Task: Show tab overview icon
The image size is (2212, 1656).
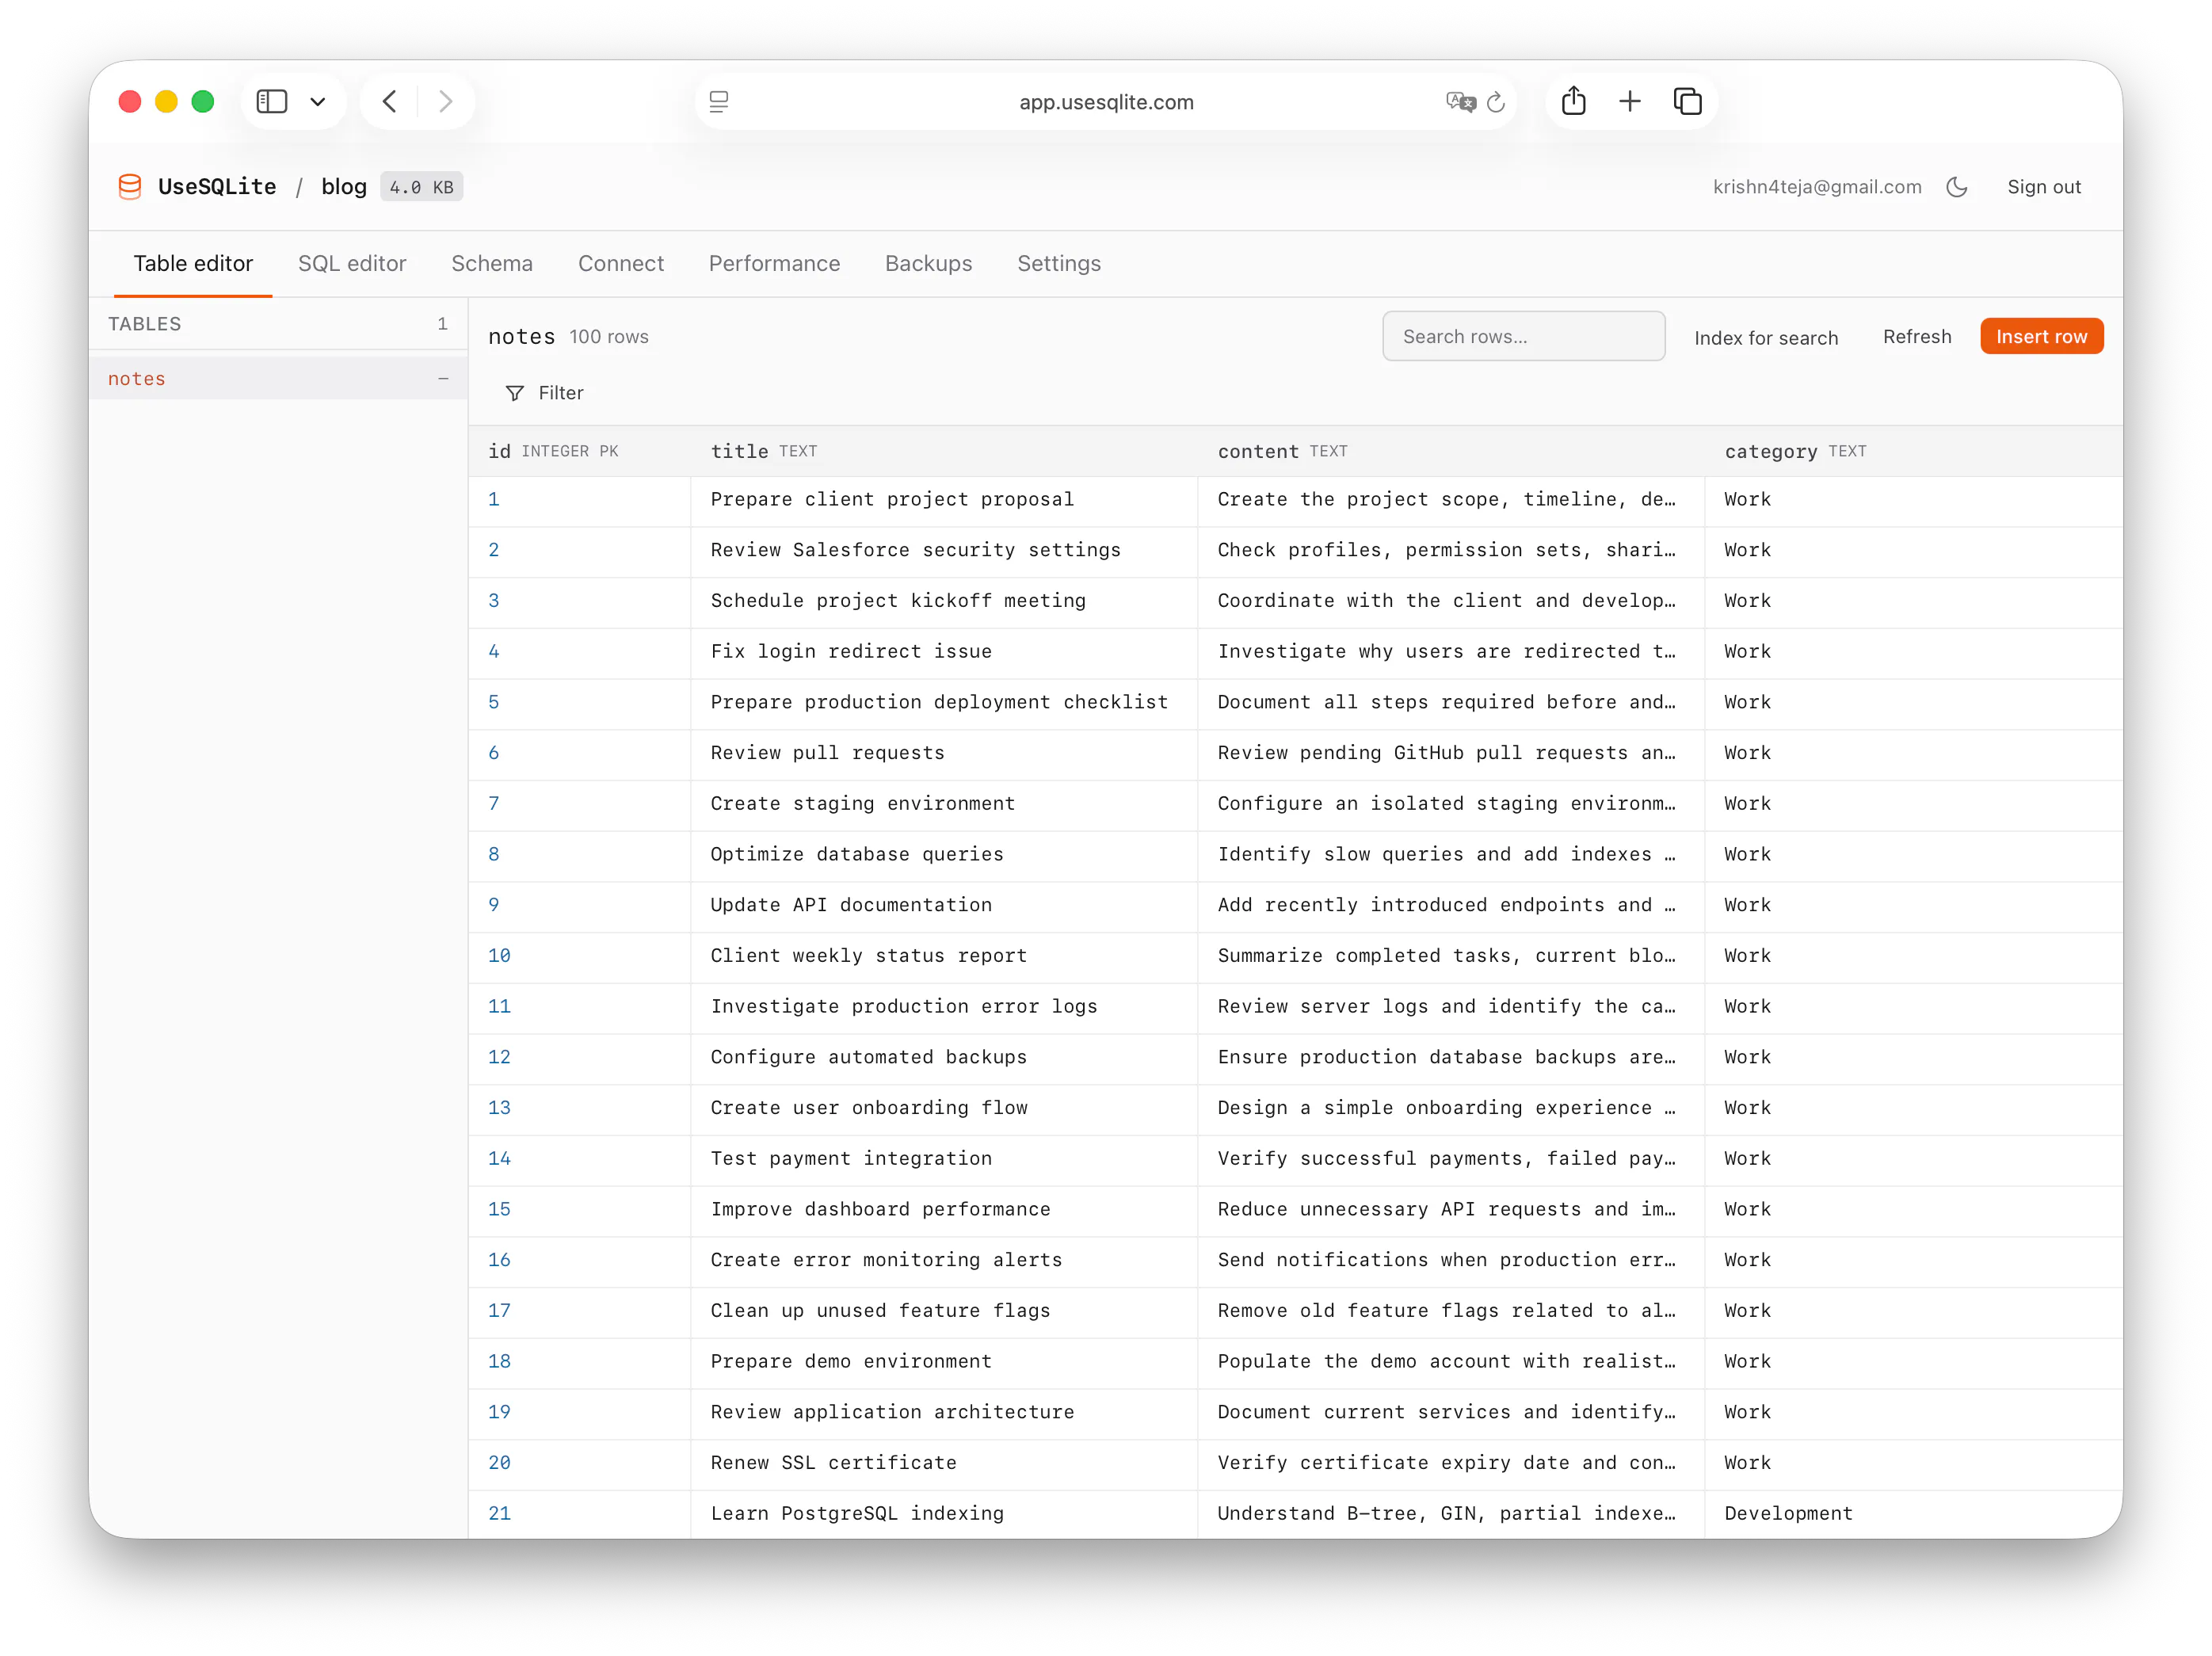Action: [1688, 101]
